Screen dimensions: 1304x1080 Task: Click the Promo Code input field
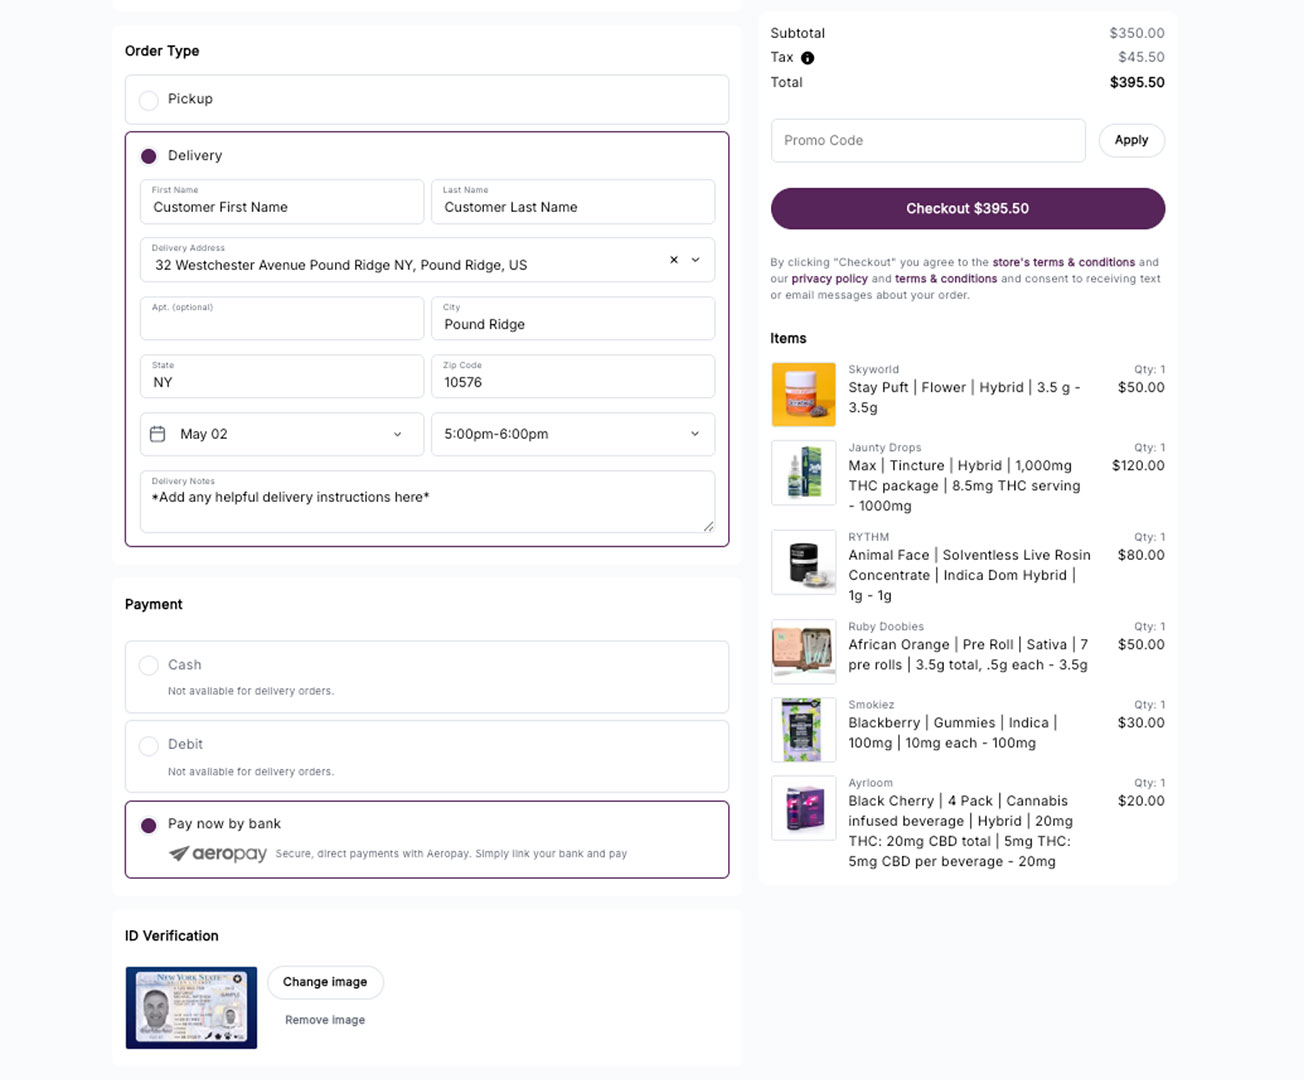click(x=927, y=140)
